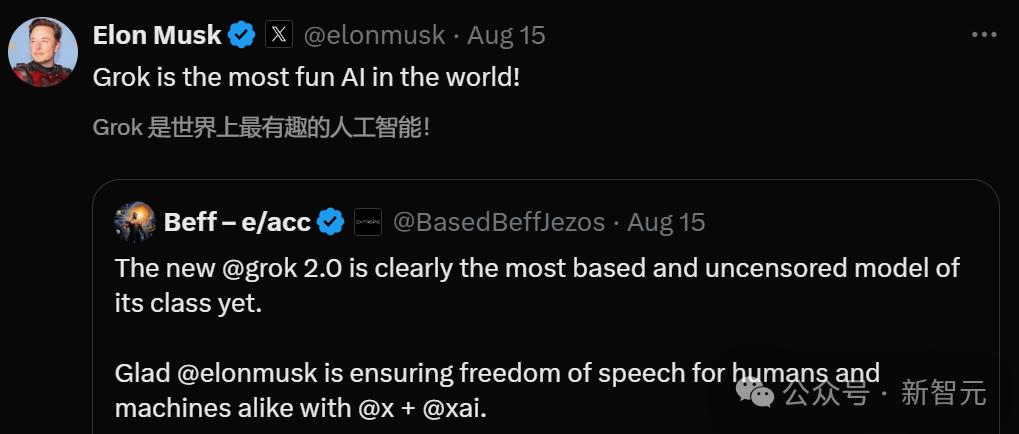Screen dimensions: 1019x434
Task: Click the @BasedBeffJezos handle
Action: pyautogui.click(x=498, y=222)
